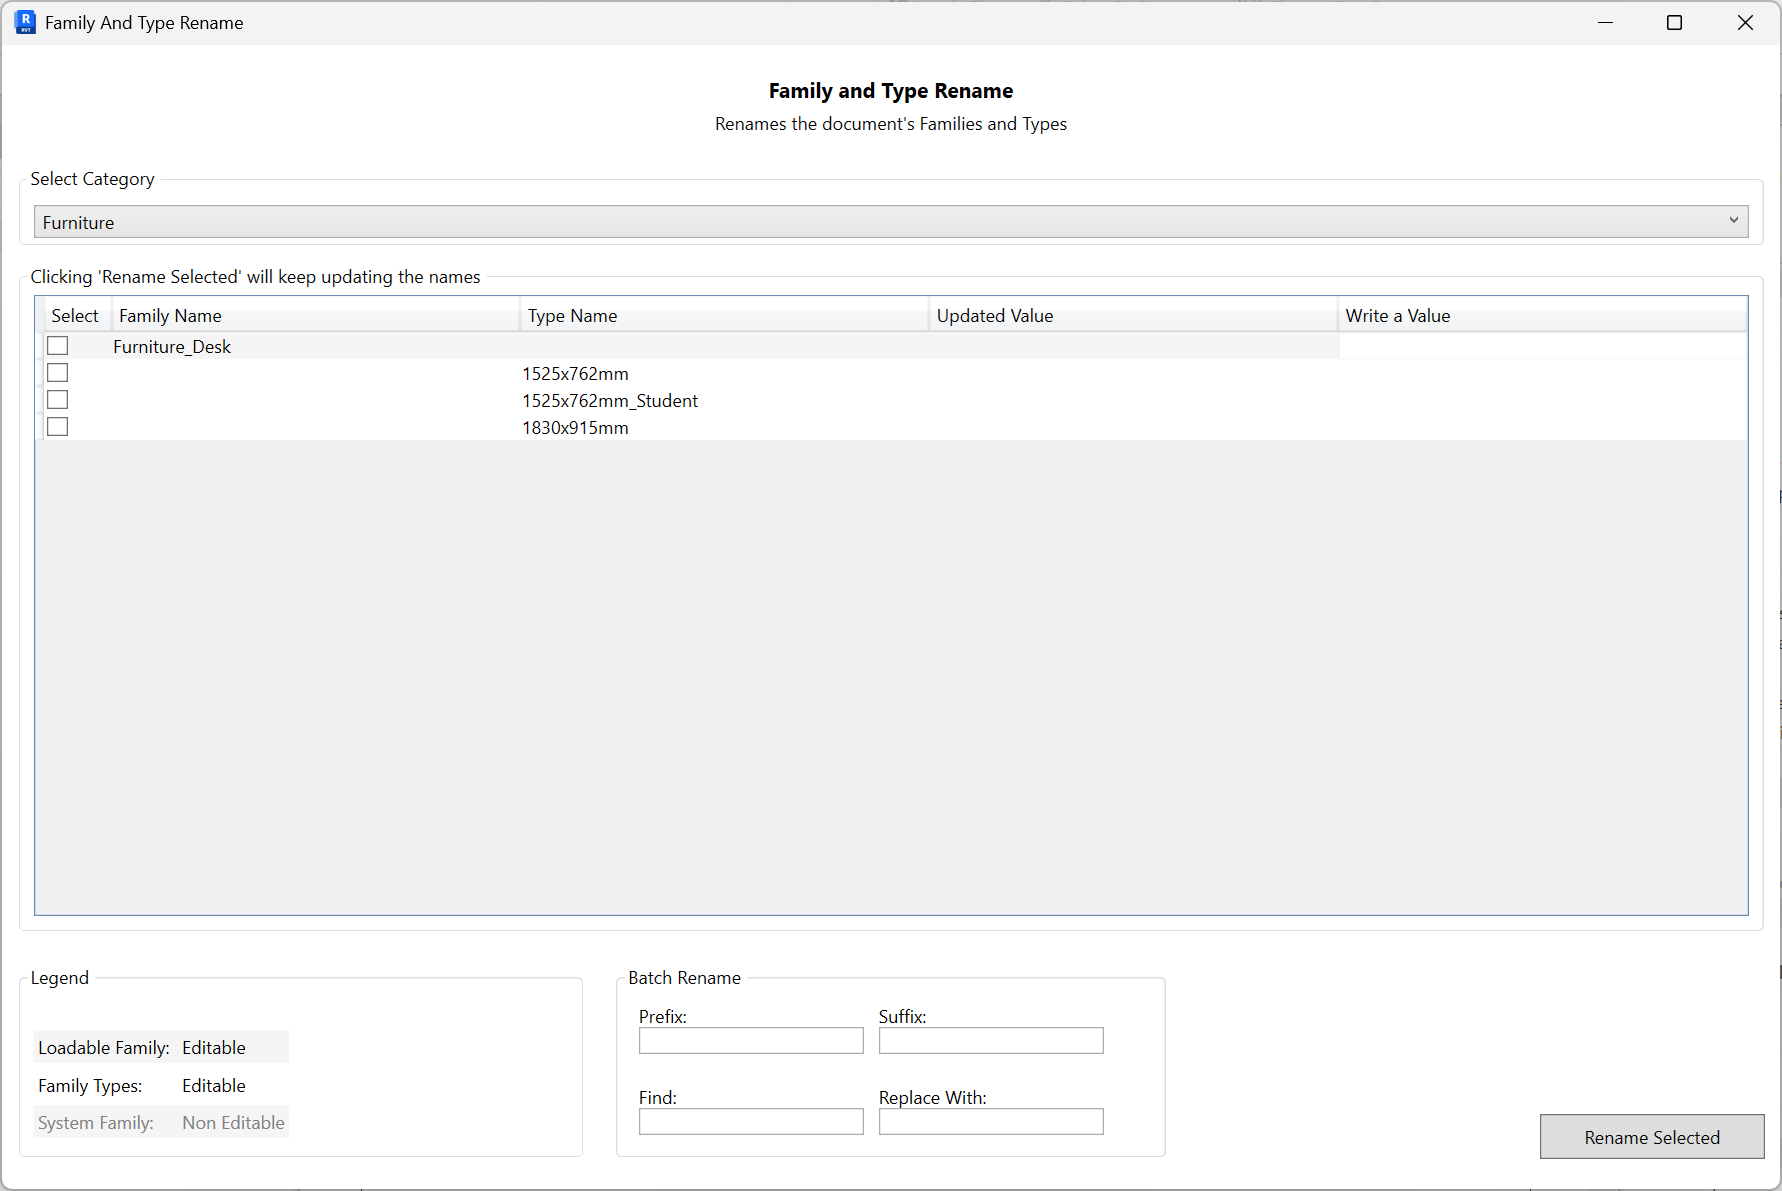The height and width of the screenshot is (1191, 1782).
Task: Click the Family And Type Rename app icon
Action: tap(24, 22)
